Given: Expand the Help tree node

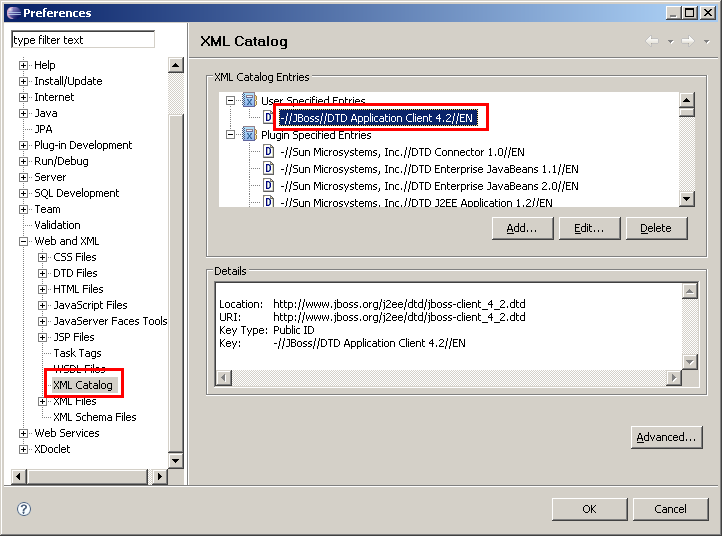Looking at the screenshot, I should click(23, 65).
